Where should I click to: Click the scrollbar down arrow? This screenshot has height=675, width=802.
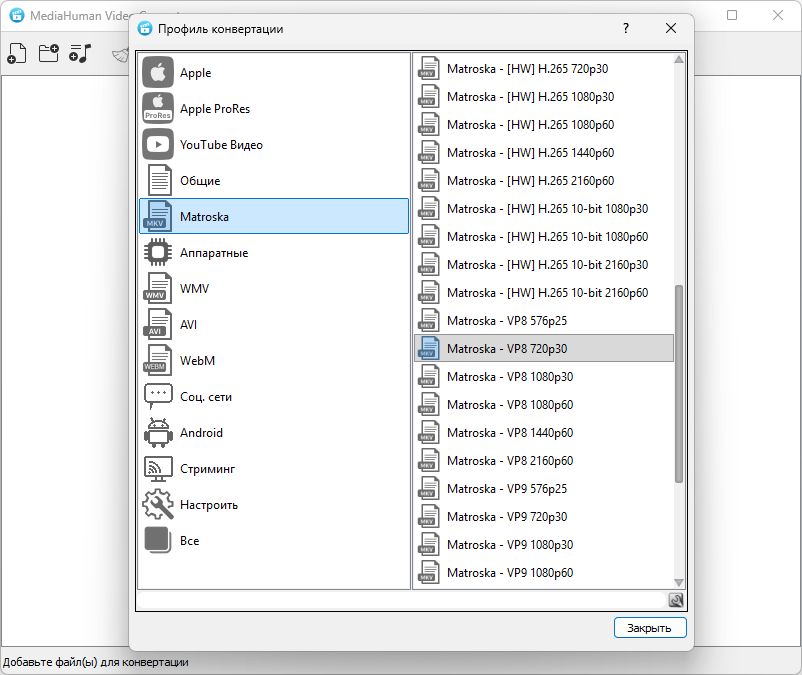click(x=679, y=582)
